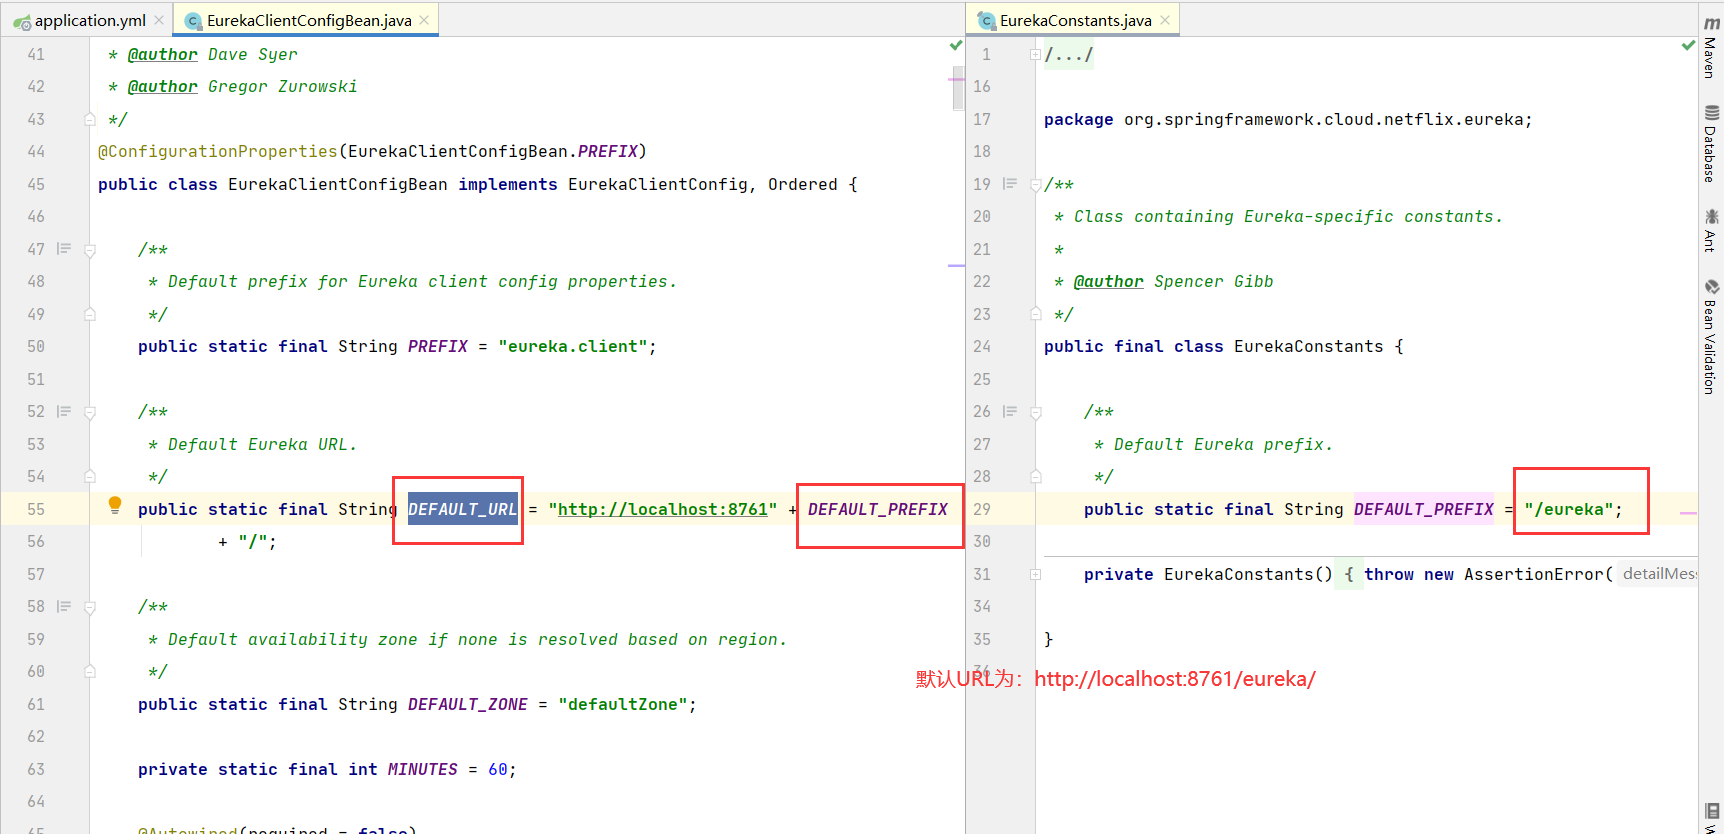The image size is (1724, 834).
Task: Open the Bean Validation tool window
Action: pos(1711,336)
